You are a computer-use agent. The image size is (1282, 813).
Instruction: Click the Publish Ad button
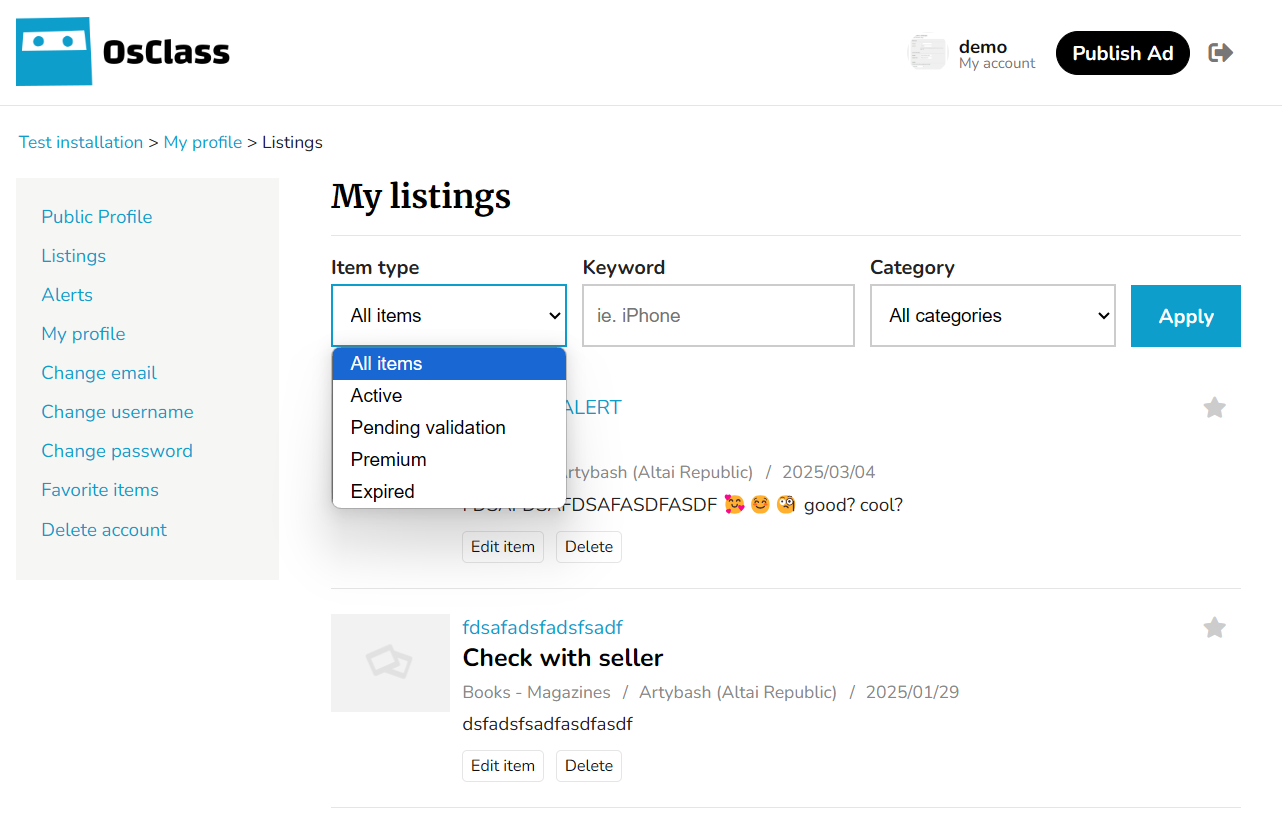pyautogui.click(x=1123, y=53)
